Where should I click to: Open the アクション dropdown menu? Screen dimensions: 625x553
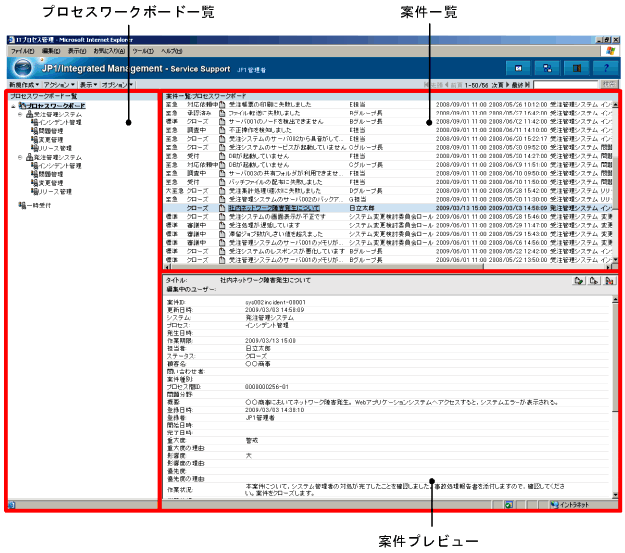click(x=59, y=85)
